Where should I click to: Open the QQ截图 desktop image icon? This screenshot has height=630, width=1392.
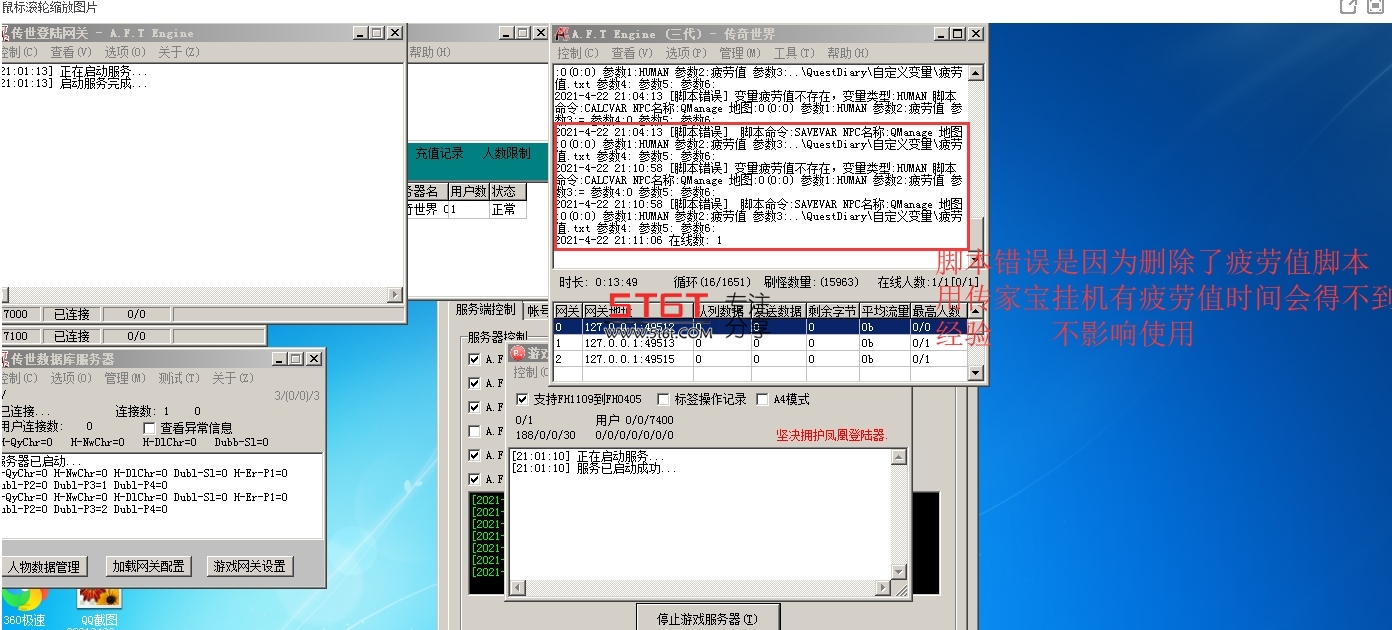(99, 606)
